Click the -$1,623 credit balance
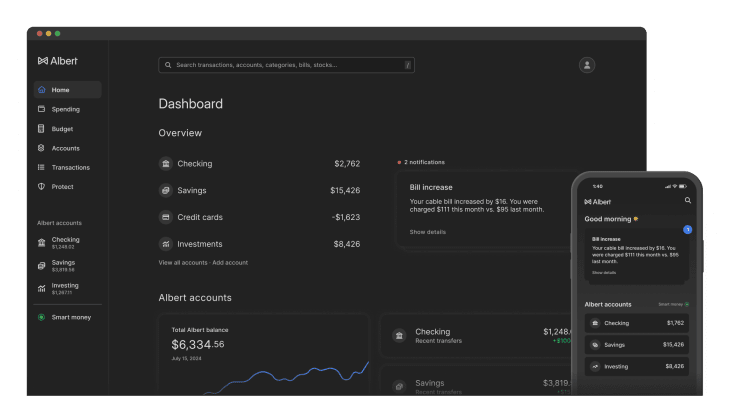This screenshot has height=396, width=736. click(x=346, y=217)
